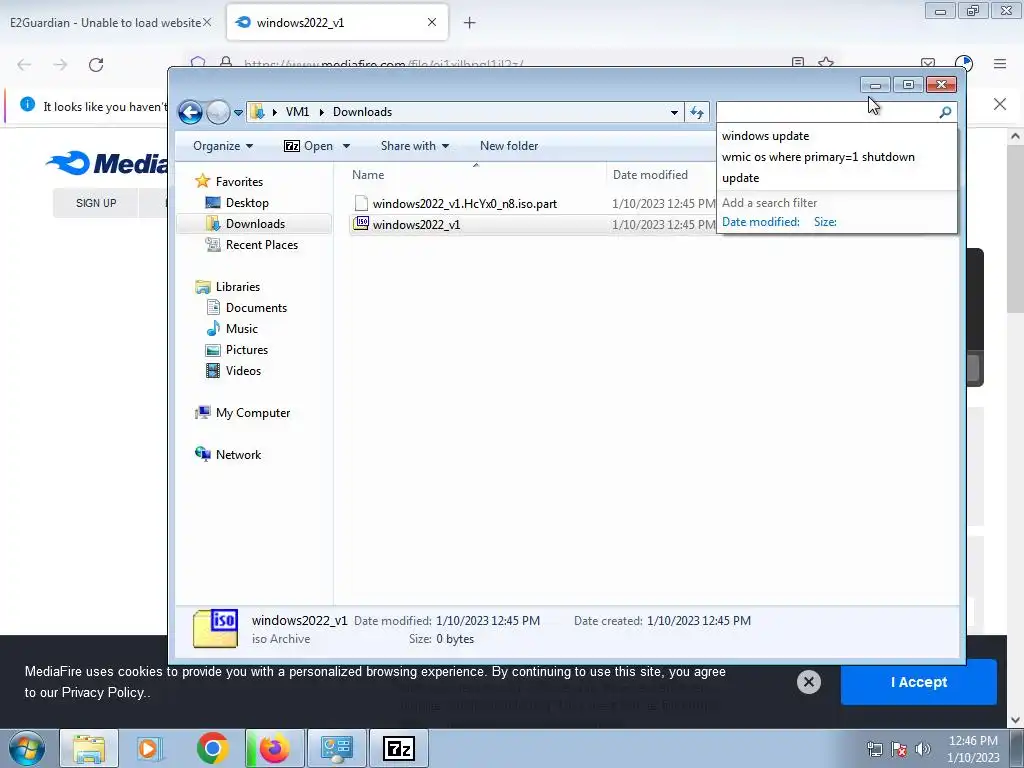Viewport: 1024px width, 768px height.
Task: Click large iso icon in details pane
Action: tap(216, 628)
